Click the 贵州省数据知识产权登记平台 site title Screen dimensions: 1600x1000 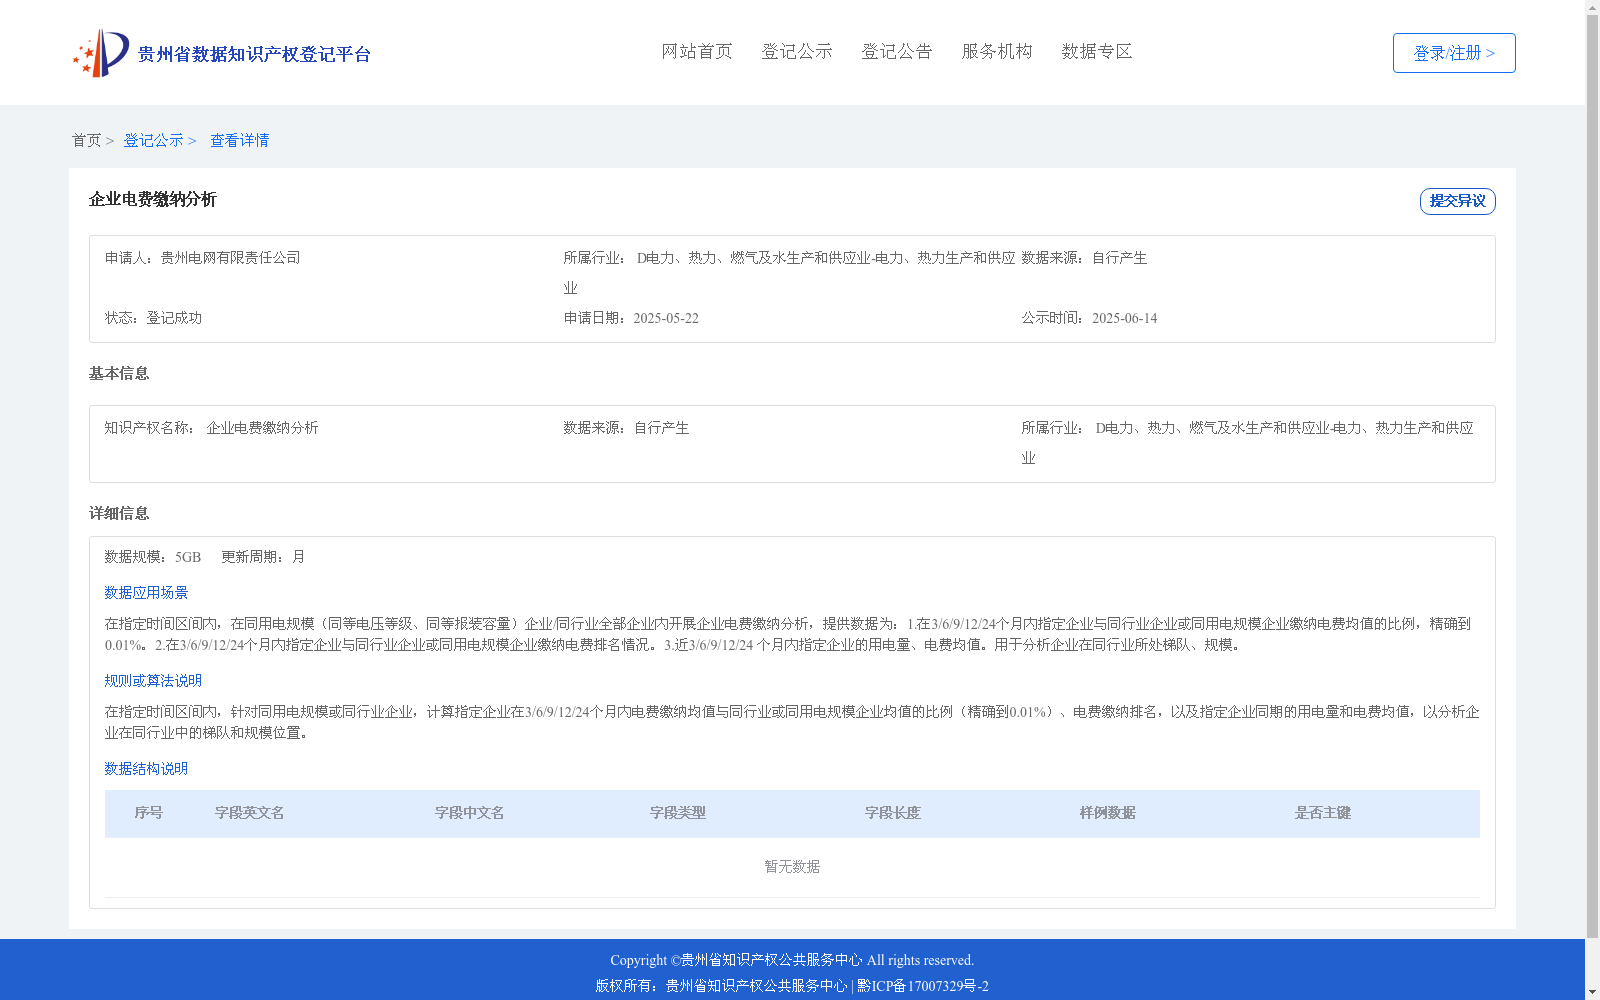(x=254, y=54)
